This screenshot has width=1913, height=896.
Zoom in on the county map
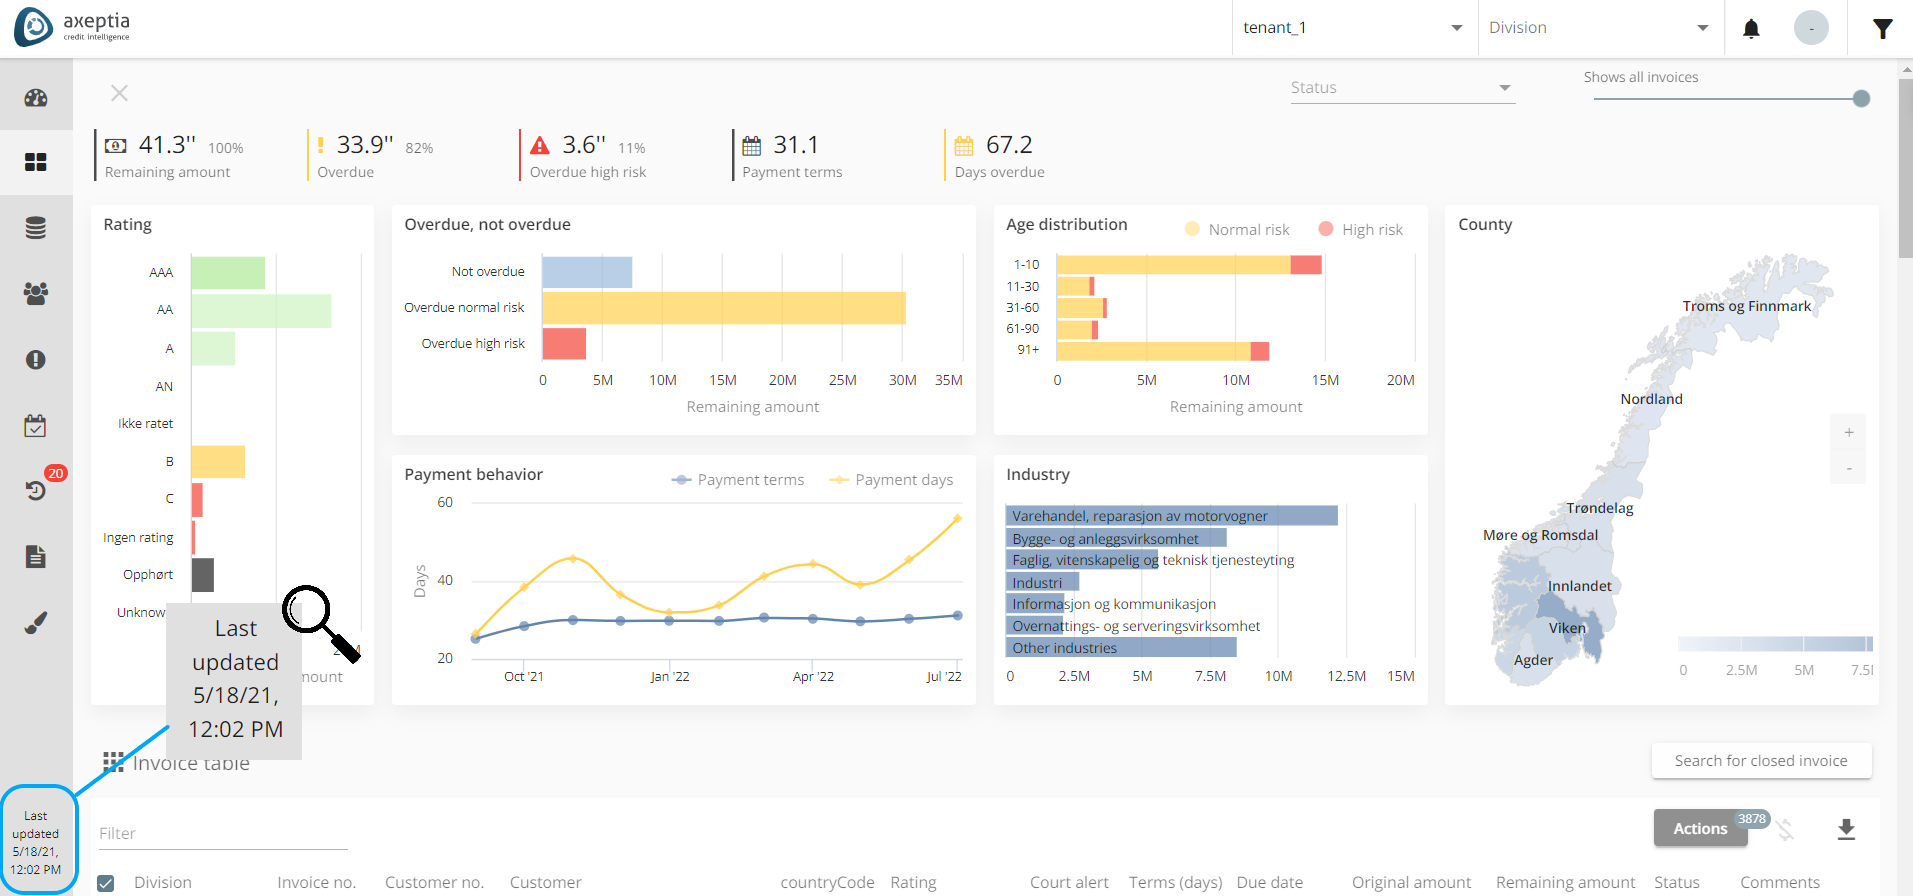coord(1849,432)
